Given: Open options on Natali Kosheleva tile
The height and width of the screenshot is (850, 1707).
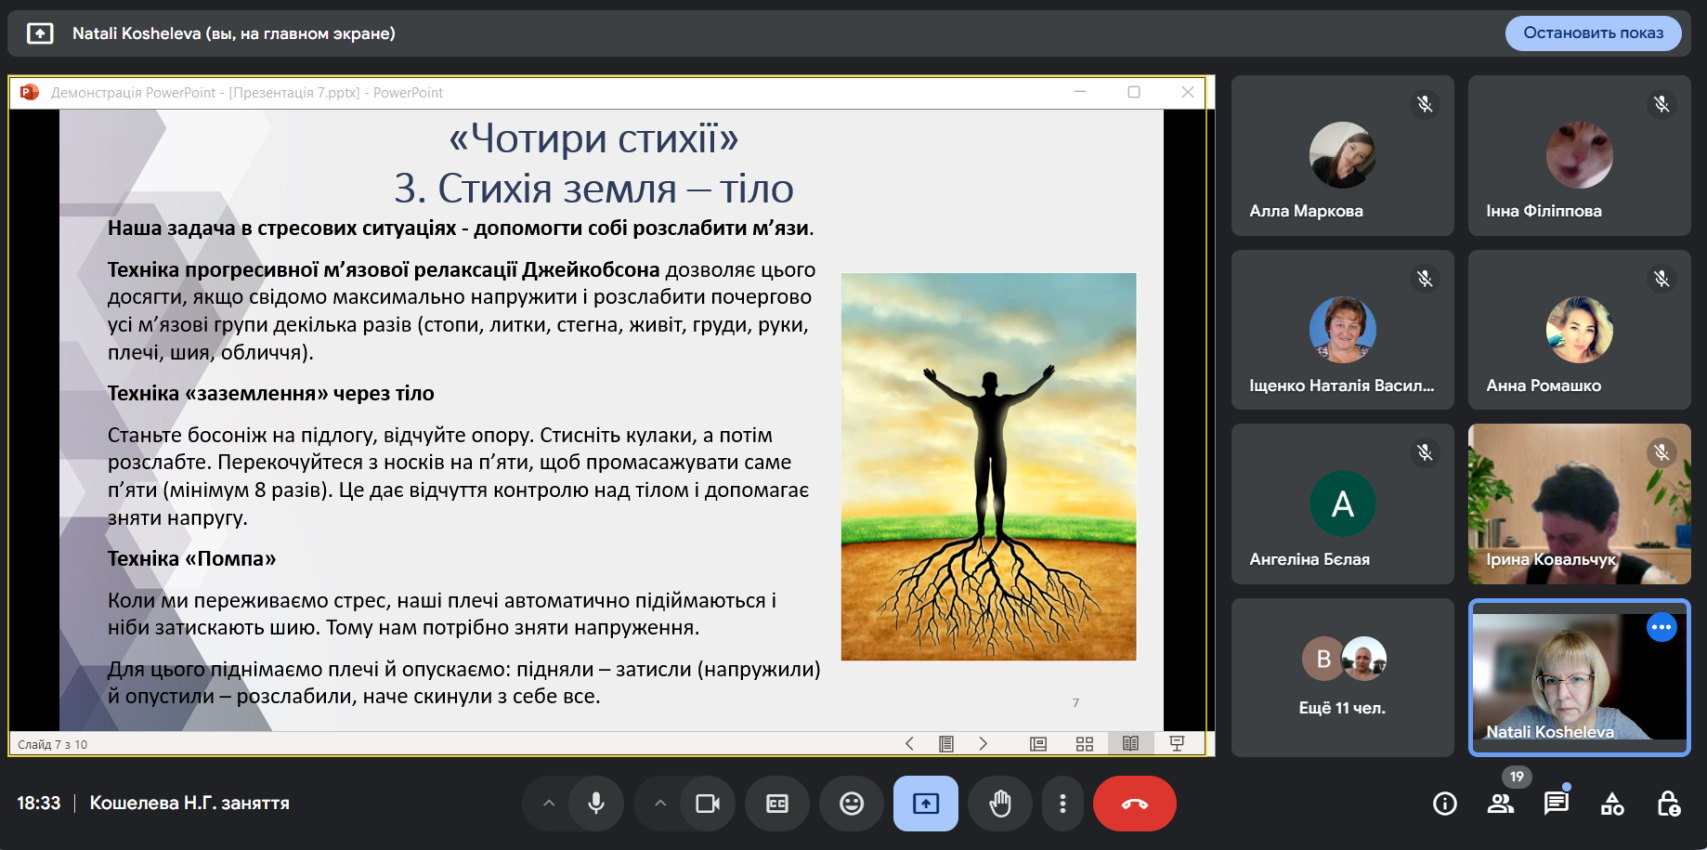Looking at the screenshot, I should click(1661, 628).
